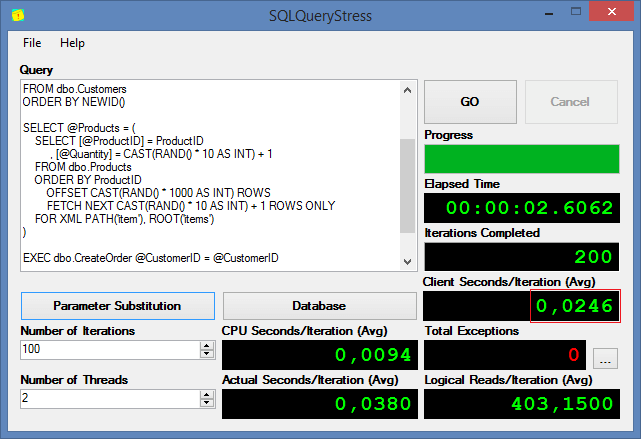Click the query editor scrollbar thumb
The width and height of the screenshot is (641, 439).
pos(407,186)
